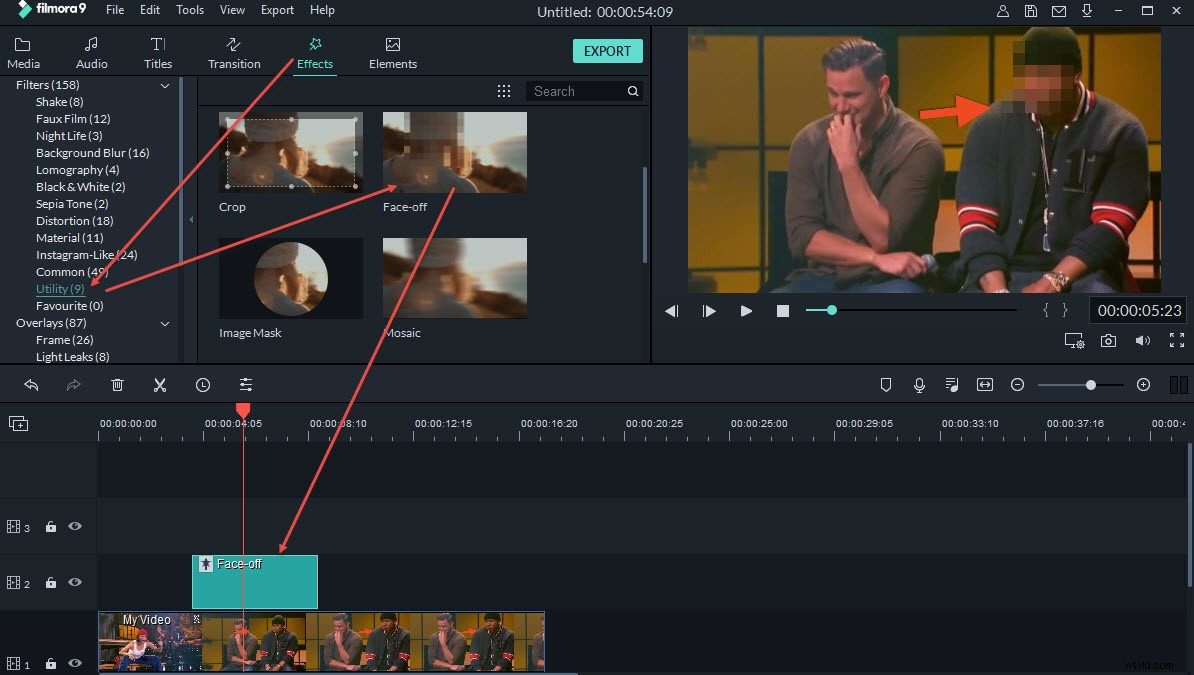Select the Mosaic effect thumbnail

[454, 278]
